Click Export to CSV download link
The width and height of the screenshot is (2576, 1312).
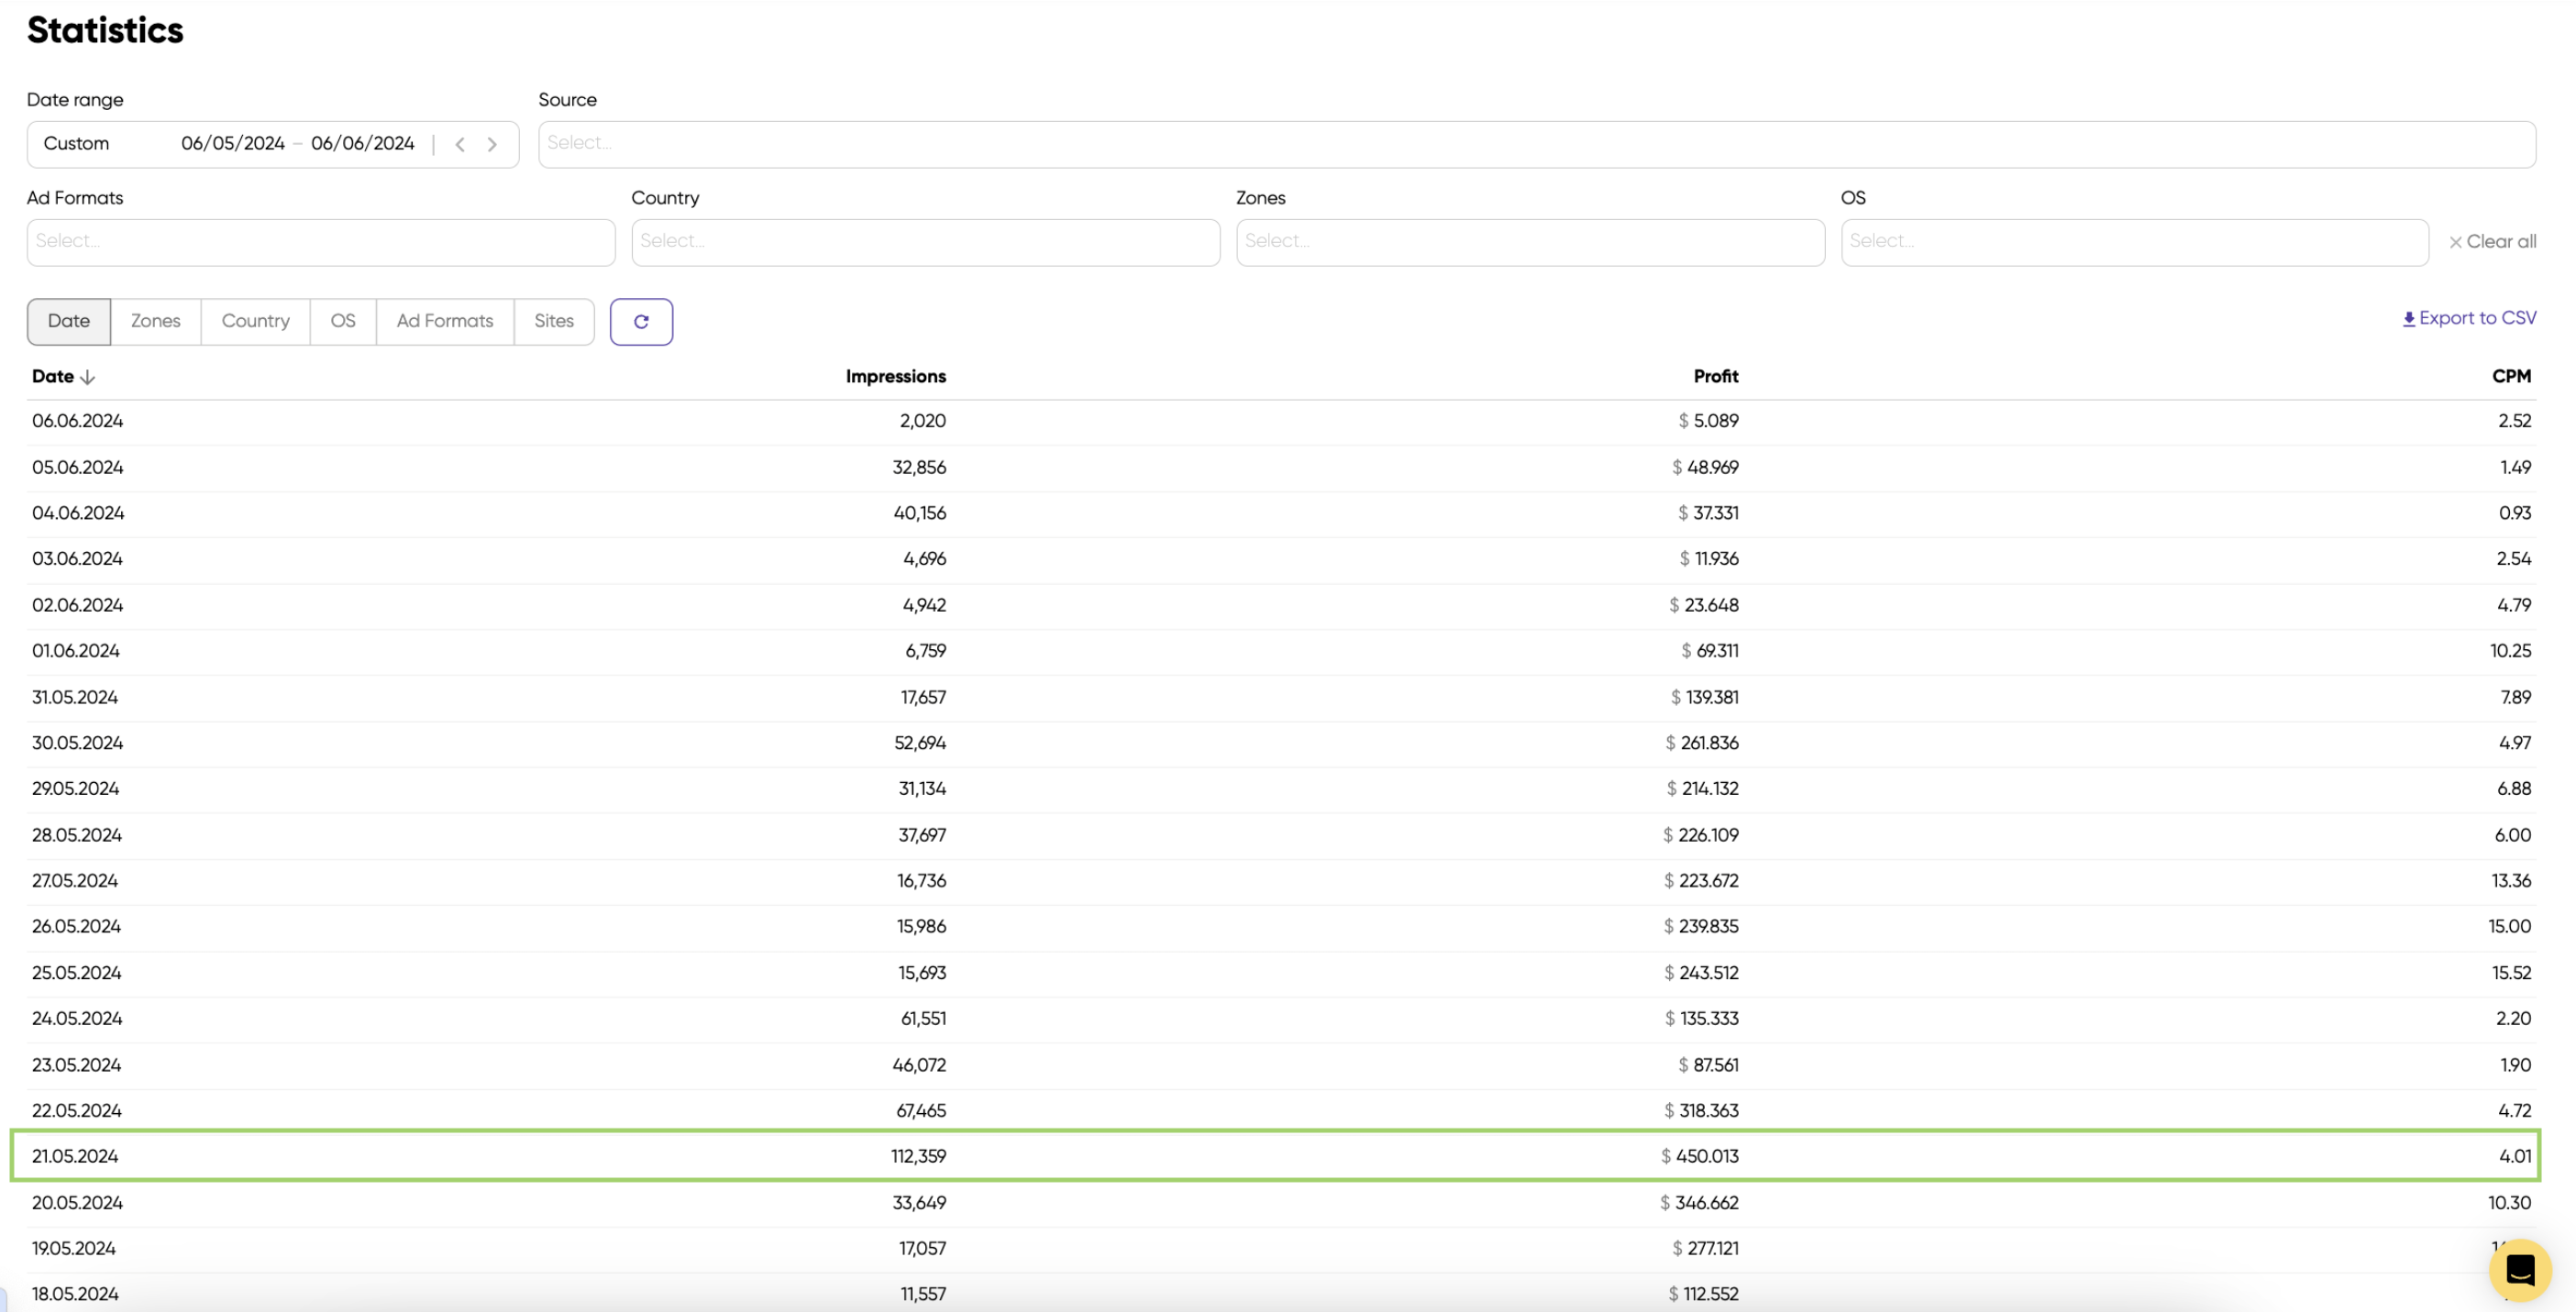pyautogui.click(x=2469, y=318)
